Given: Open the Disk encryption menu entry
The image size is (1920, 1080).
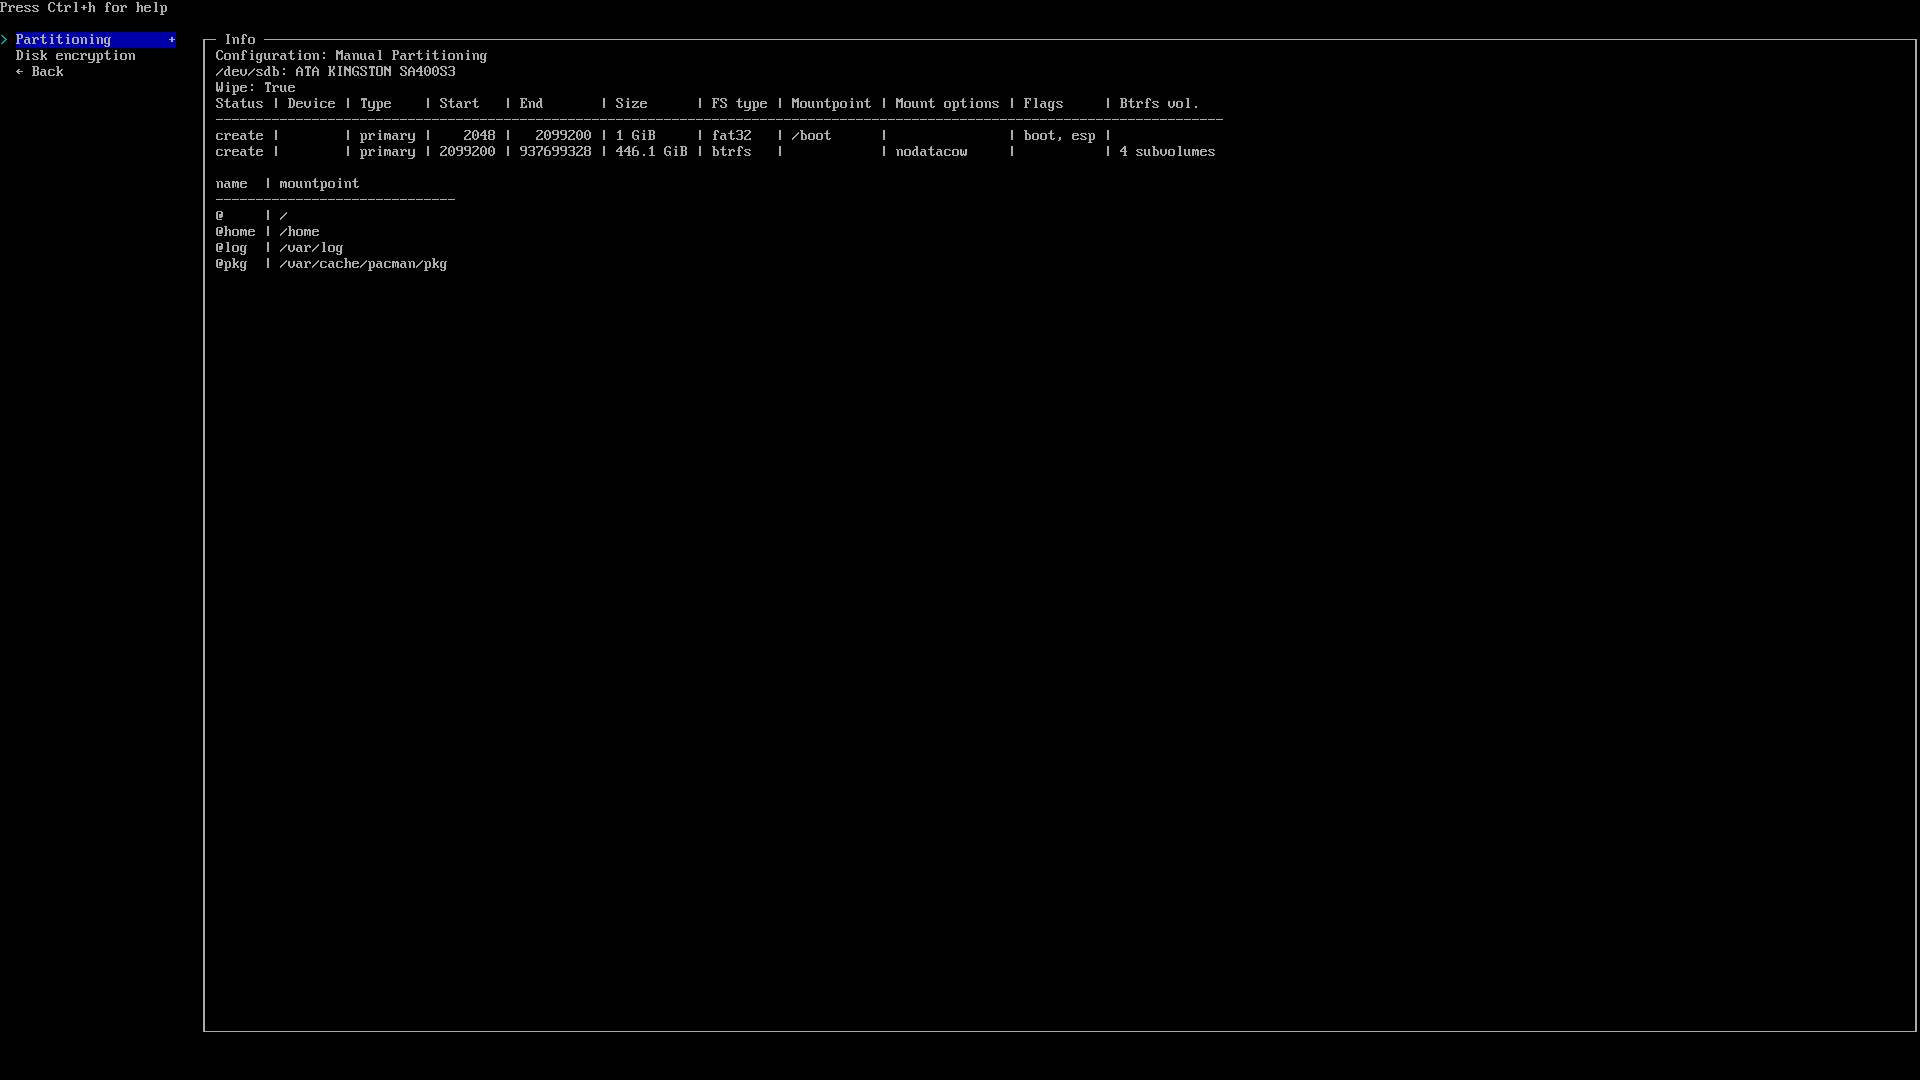Looking at the screenshot, I should 75,56.
